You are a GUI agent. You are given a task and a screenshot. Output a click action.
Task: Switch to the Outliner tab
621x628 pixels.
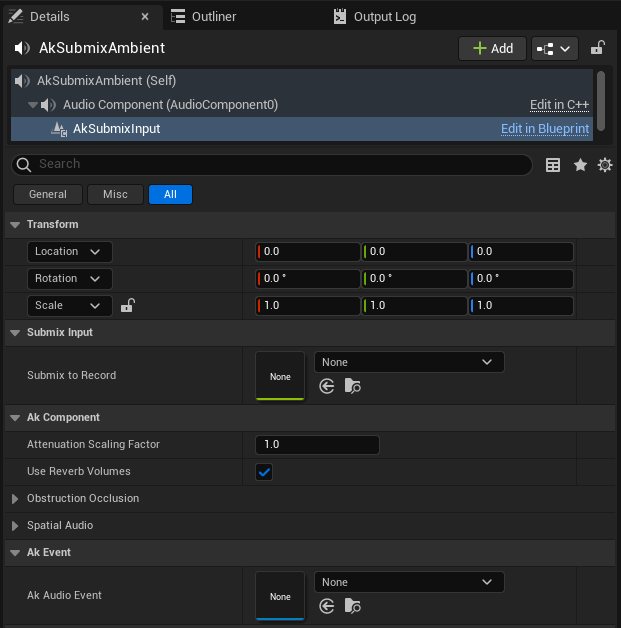point(204,17)
